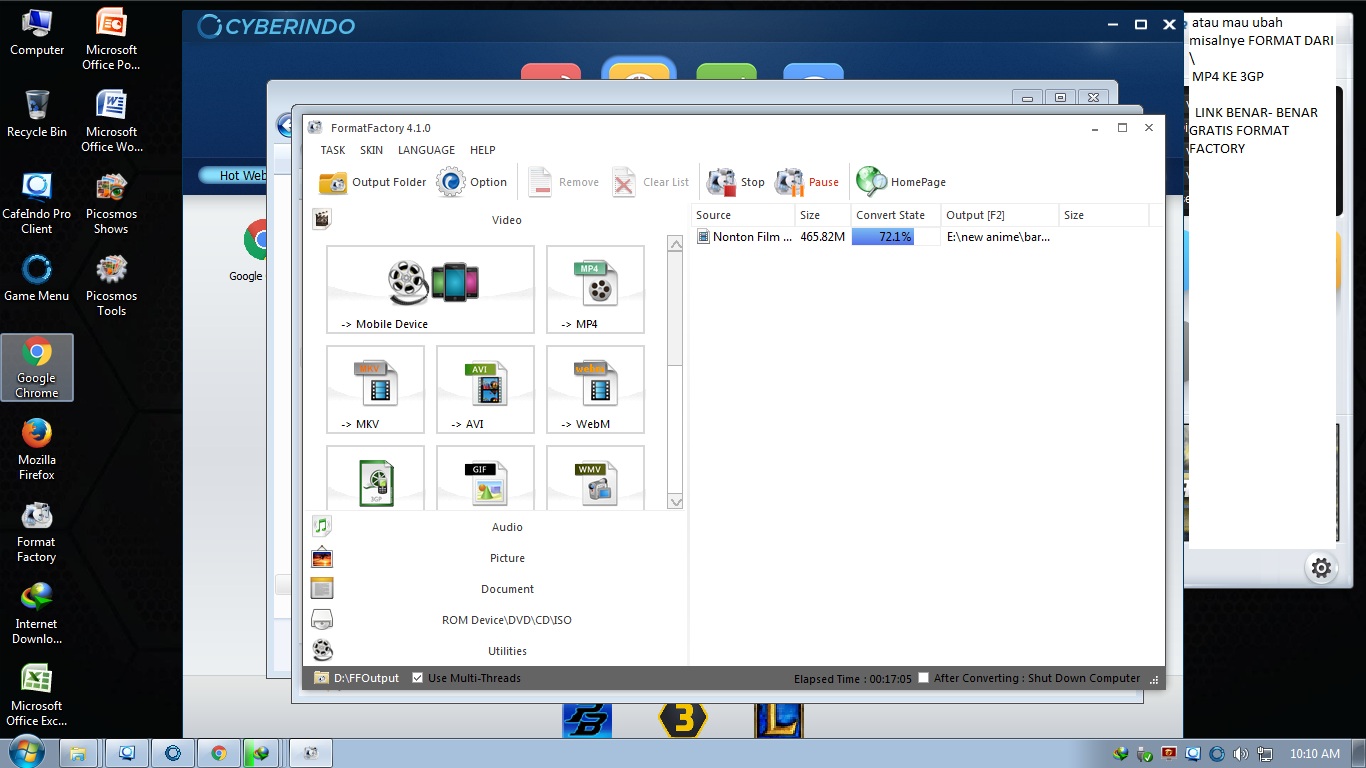Open the TASK menu
1366x768 pixels.
(333, 150)
